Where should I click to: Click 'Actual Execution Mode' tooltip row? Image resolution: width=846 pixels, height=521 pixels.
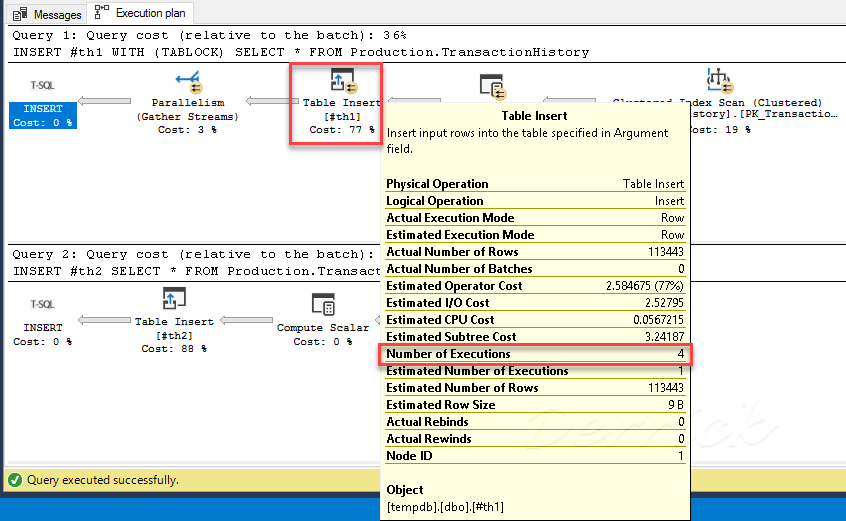(535, 218)
